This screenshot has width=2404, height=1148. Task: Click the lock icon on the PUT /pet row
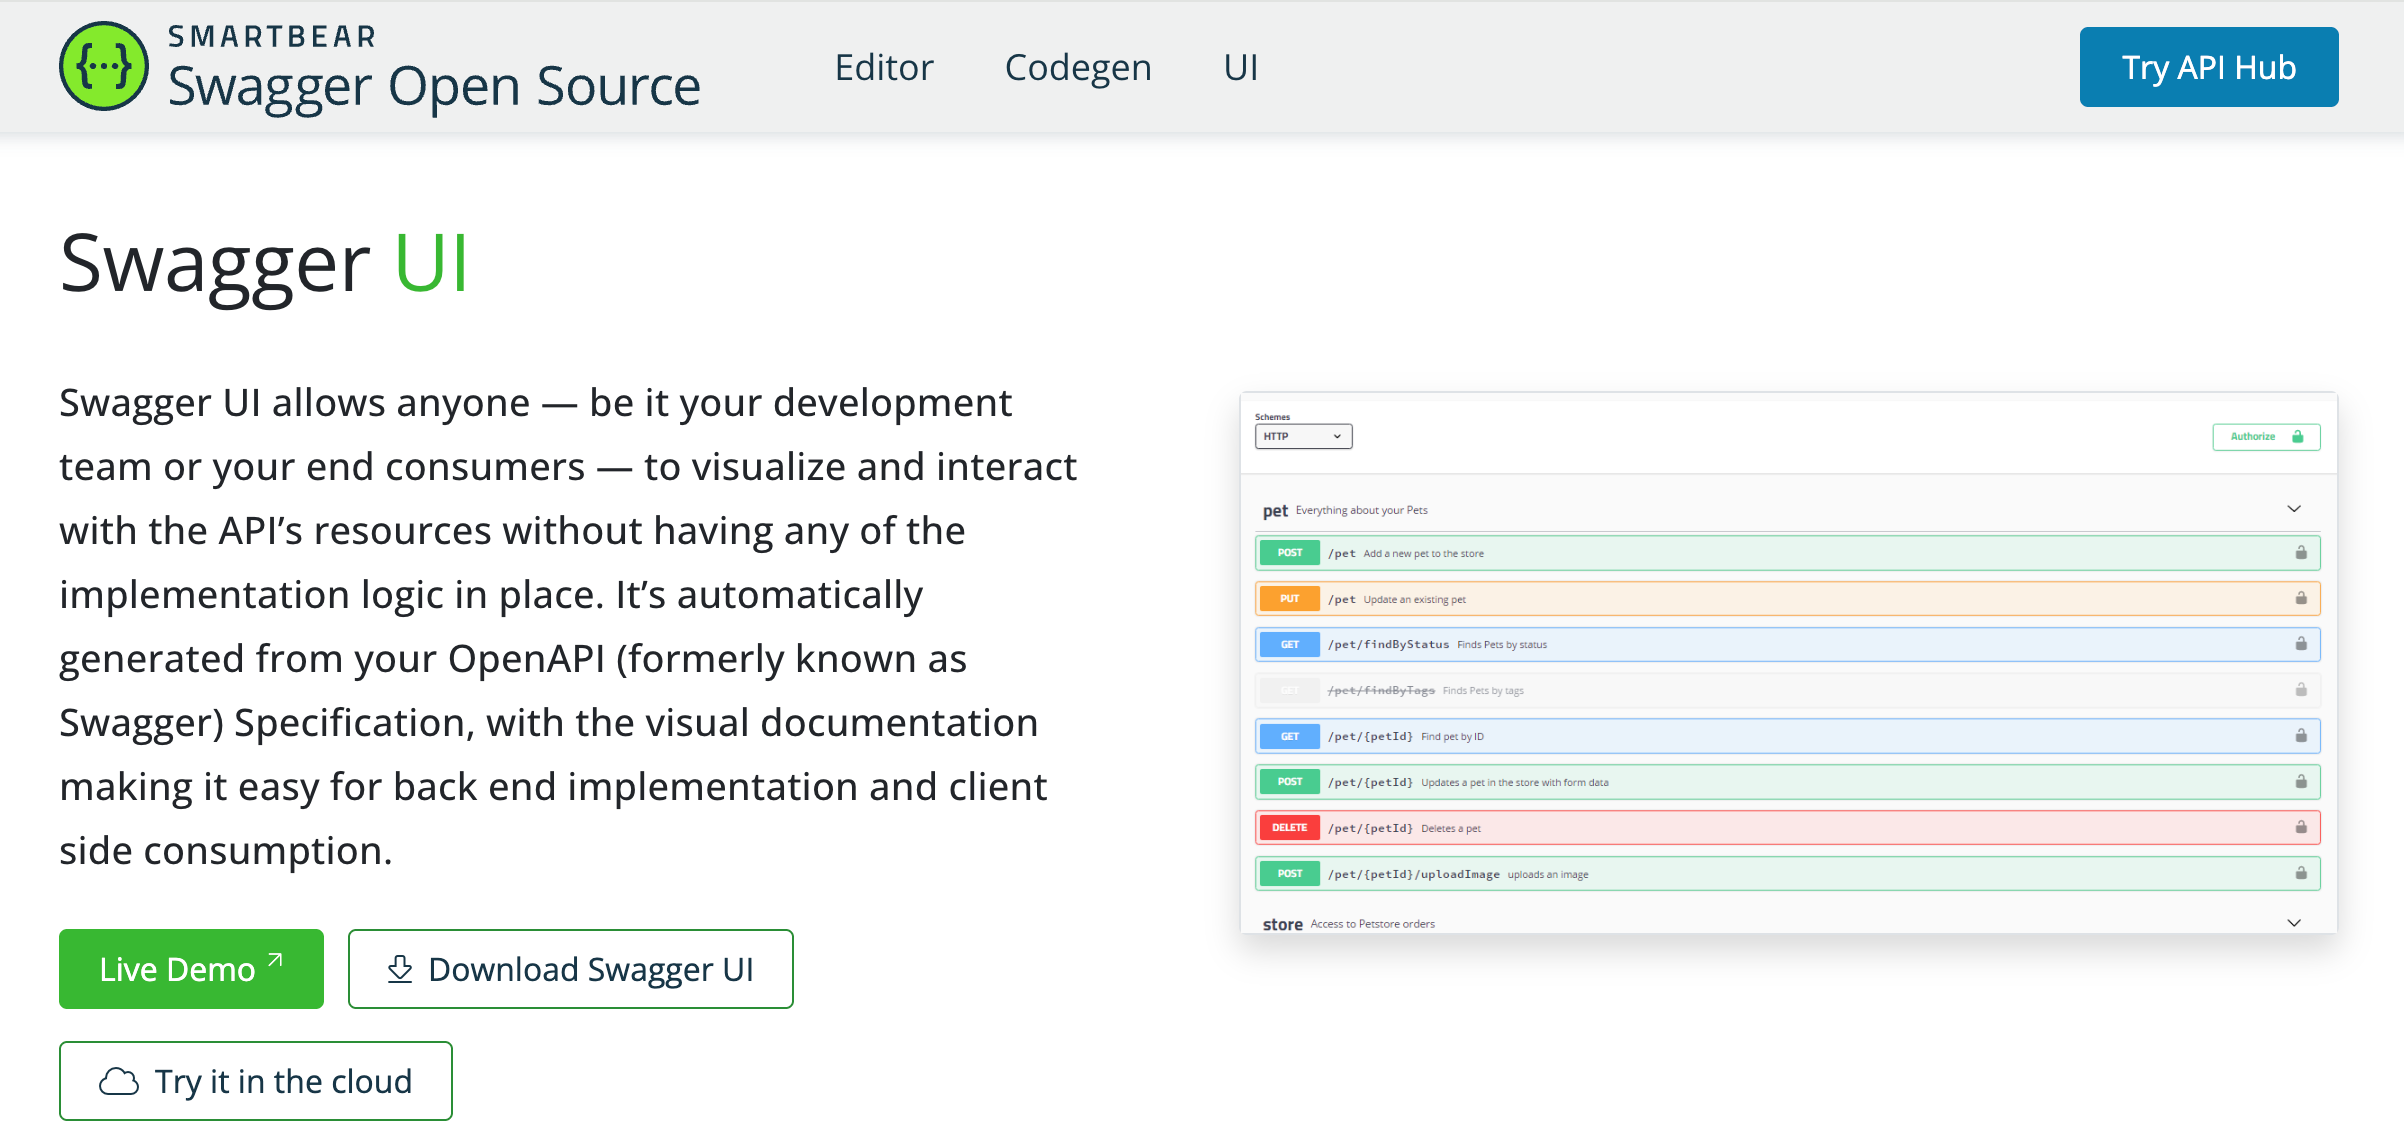tap(2300, 598)
